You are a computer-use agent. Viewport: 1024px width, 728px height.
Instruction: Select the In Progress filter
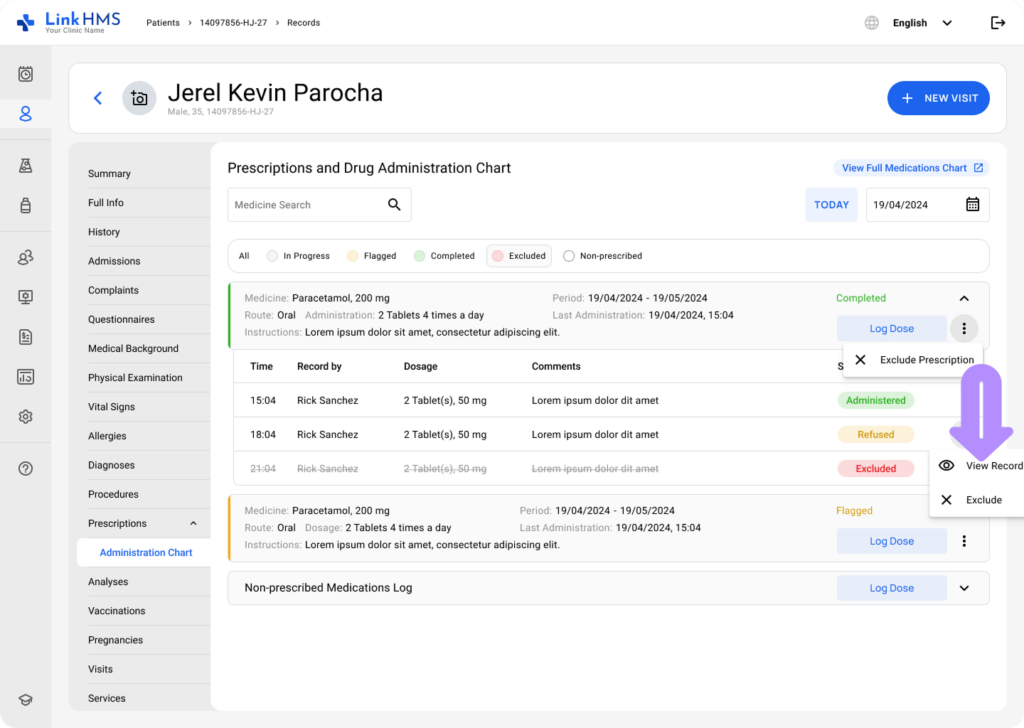click(298, 256)
